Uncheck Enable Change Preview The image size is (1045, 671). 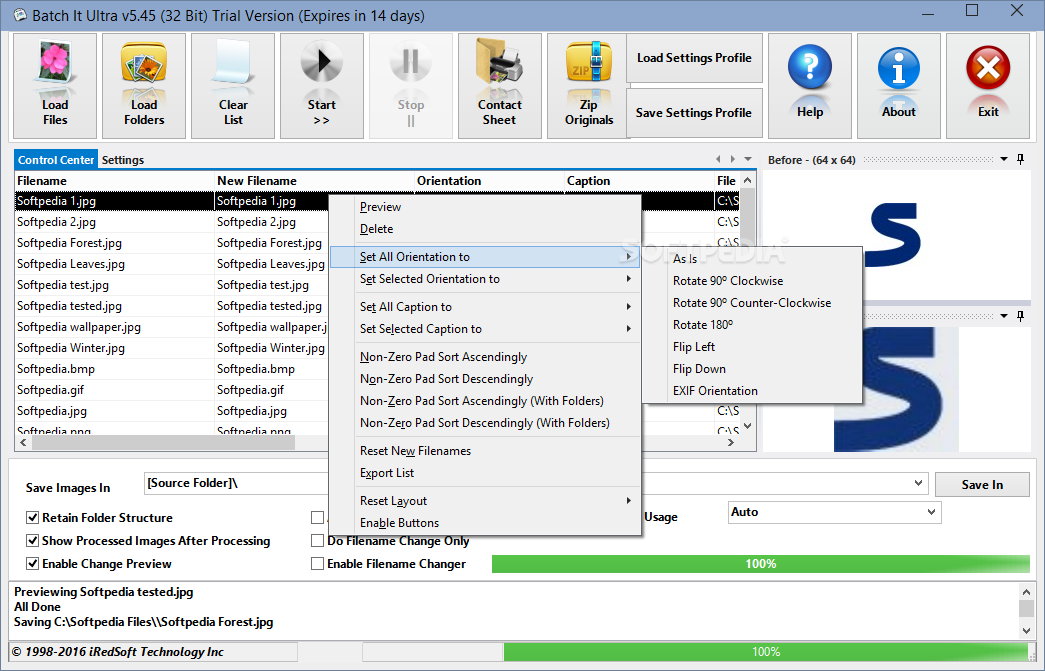tap(32, 564)
